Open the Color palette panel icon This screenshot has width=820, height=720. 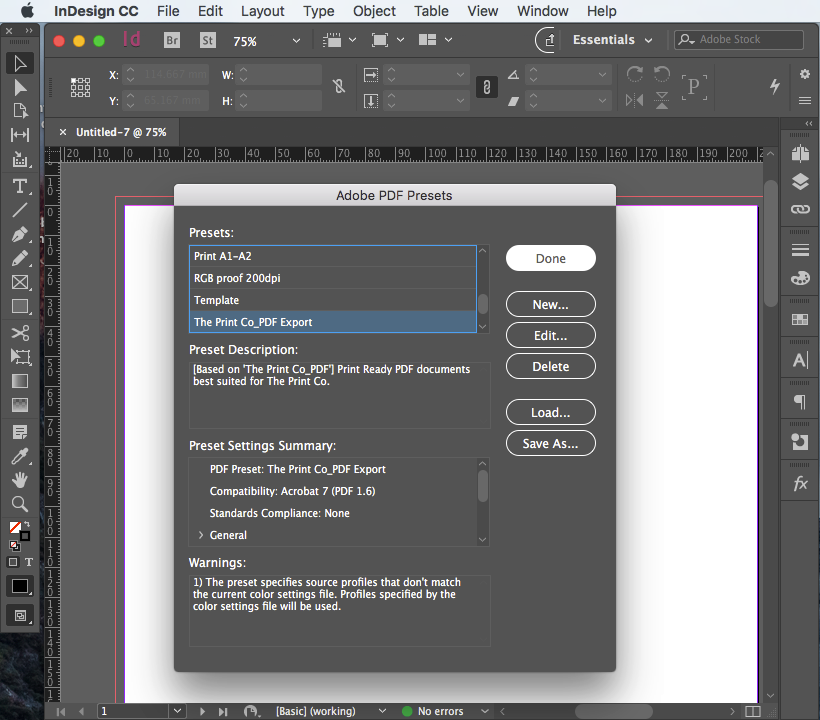point(800,278)
